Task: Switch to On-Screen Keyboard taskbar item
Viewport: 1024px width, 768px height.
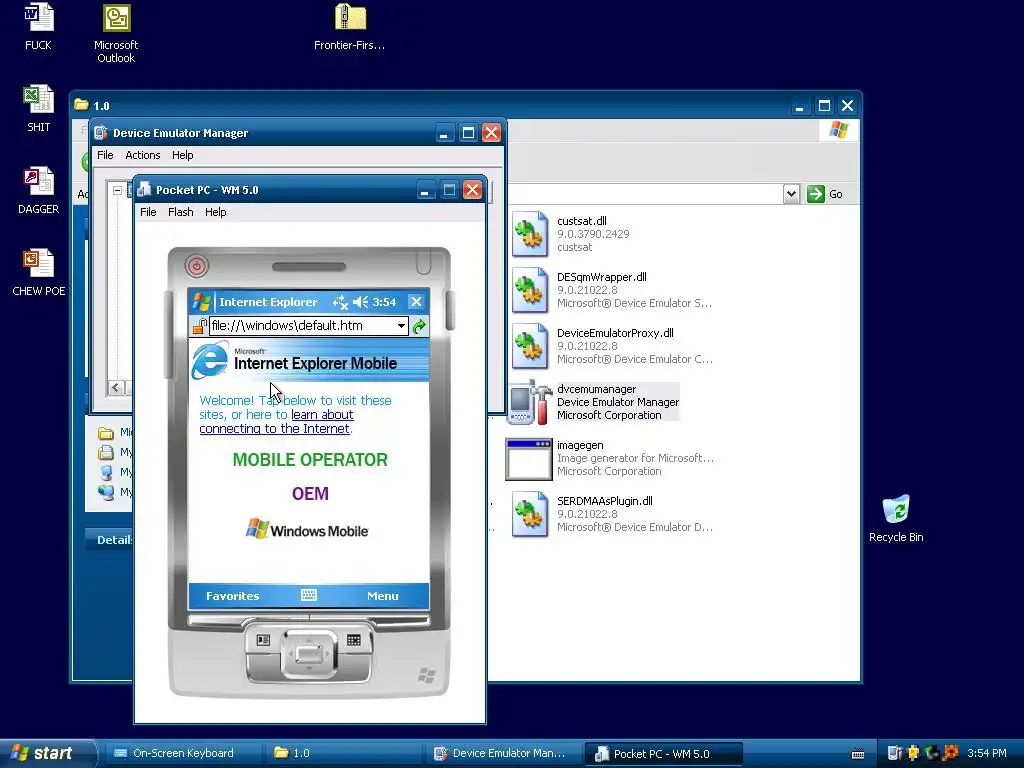Action: (x=182, y=753)
